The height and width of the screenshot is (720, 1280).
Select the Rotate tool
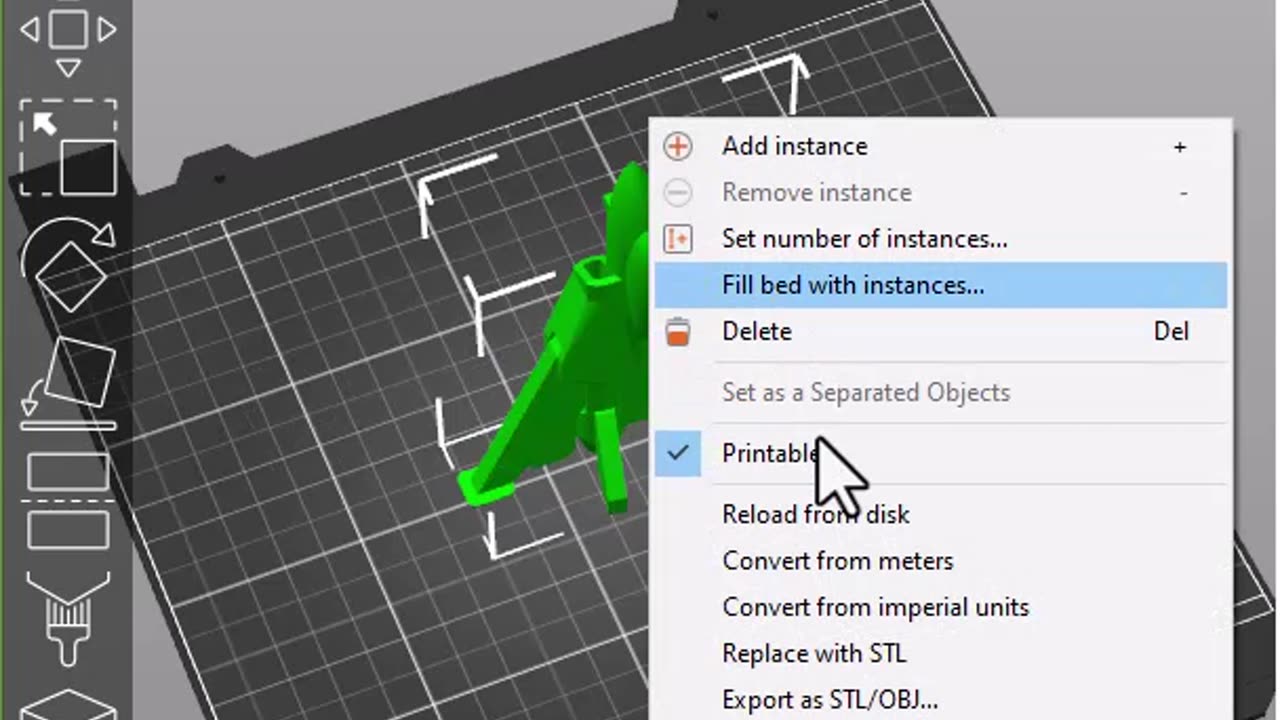pyautogui.click(x=68, y=265)
